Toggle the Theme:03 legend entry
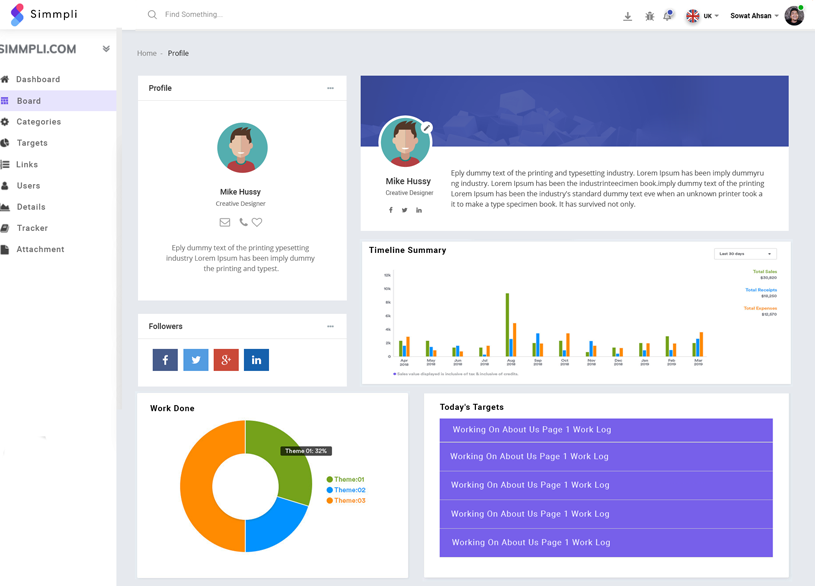The width and height of the screenshot is (815, 586). tap(346, 501)
